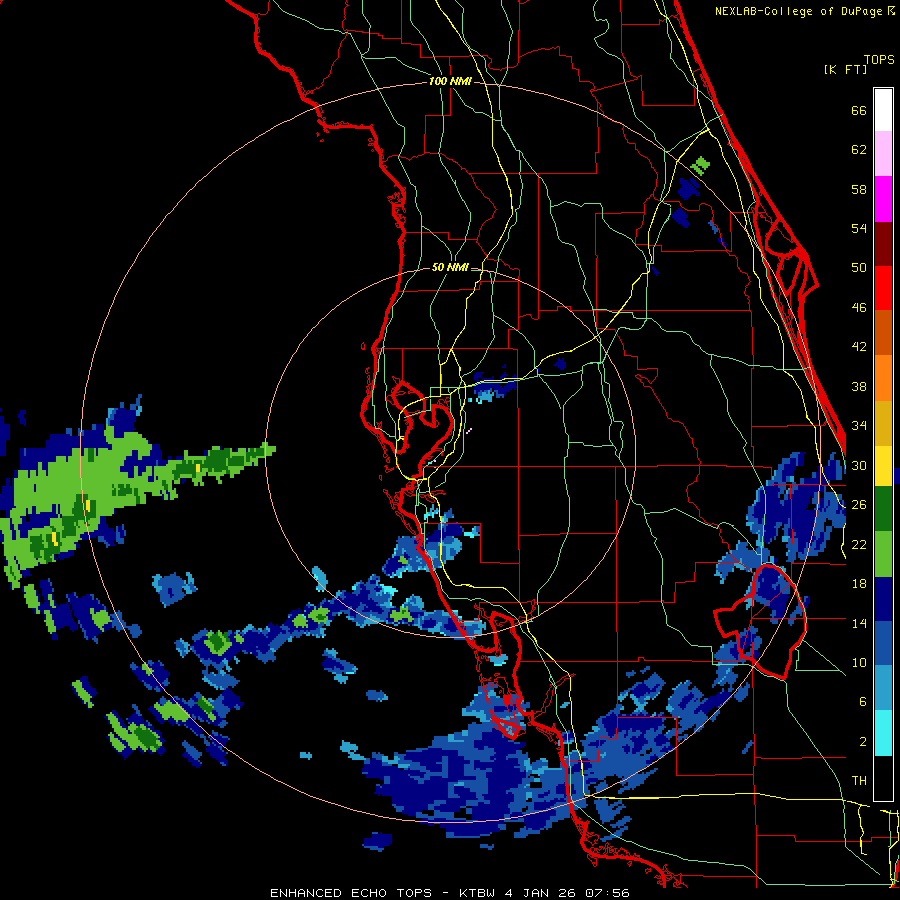The height and width of the screenshot is (900, 900).
Task: Click the "10" legend value
Action: 859,662
